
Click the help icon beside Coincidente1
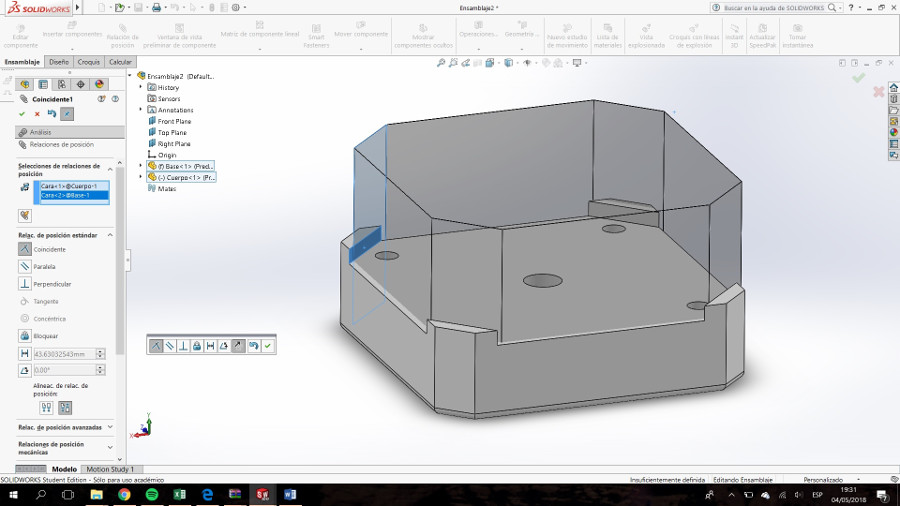pos(115,99)
